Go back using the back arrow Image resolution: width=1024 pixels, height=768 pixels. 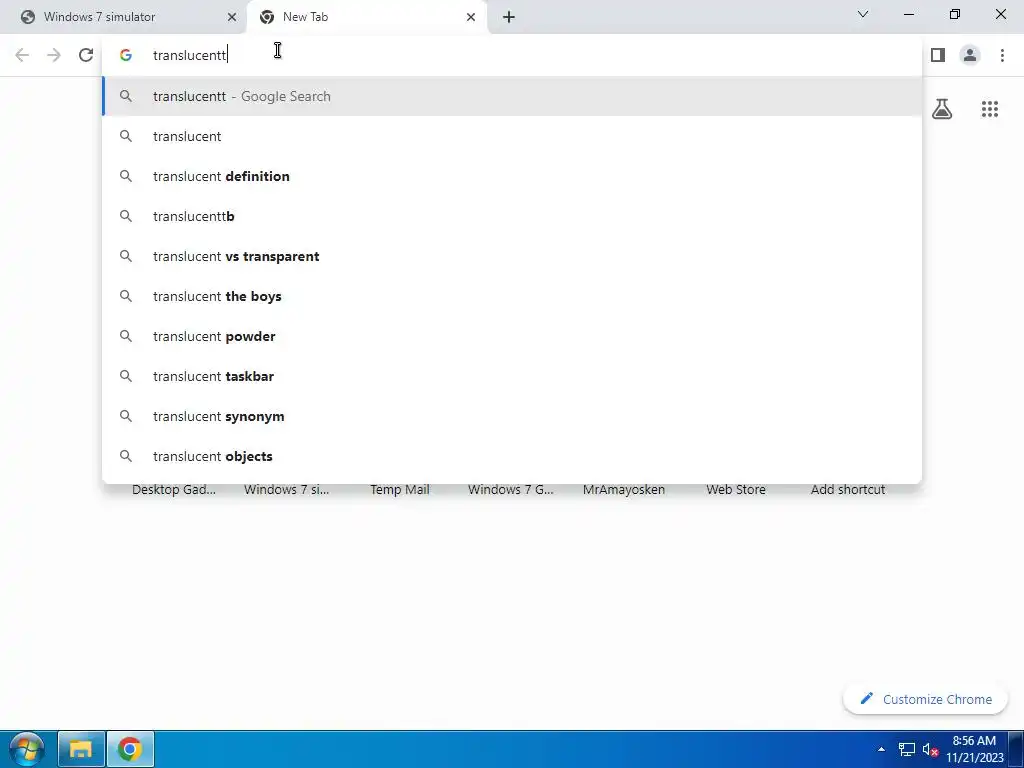click(22, 55)
